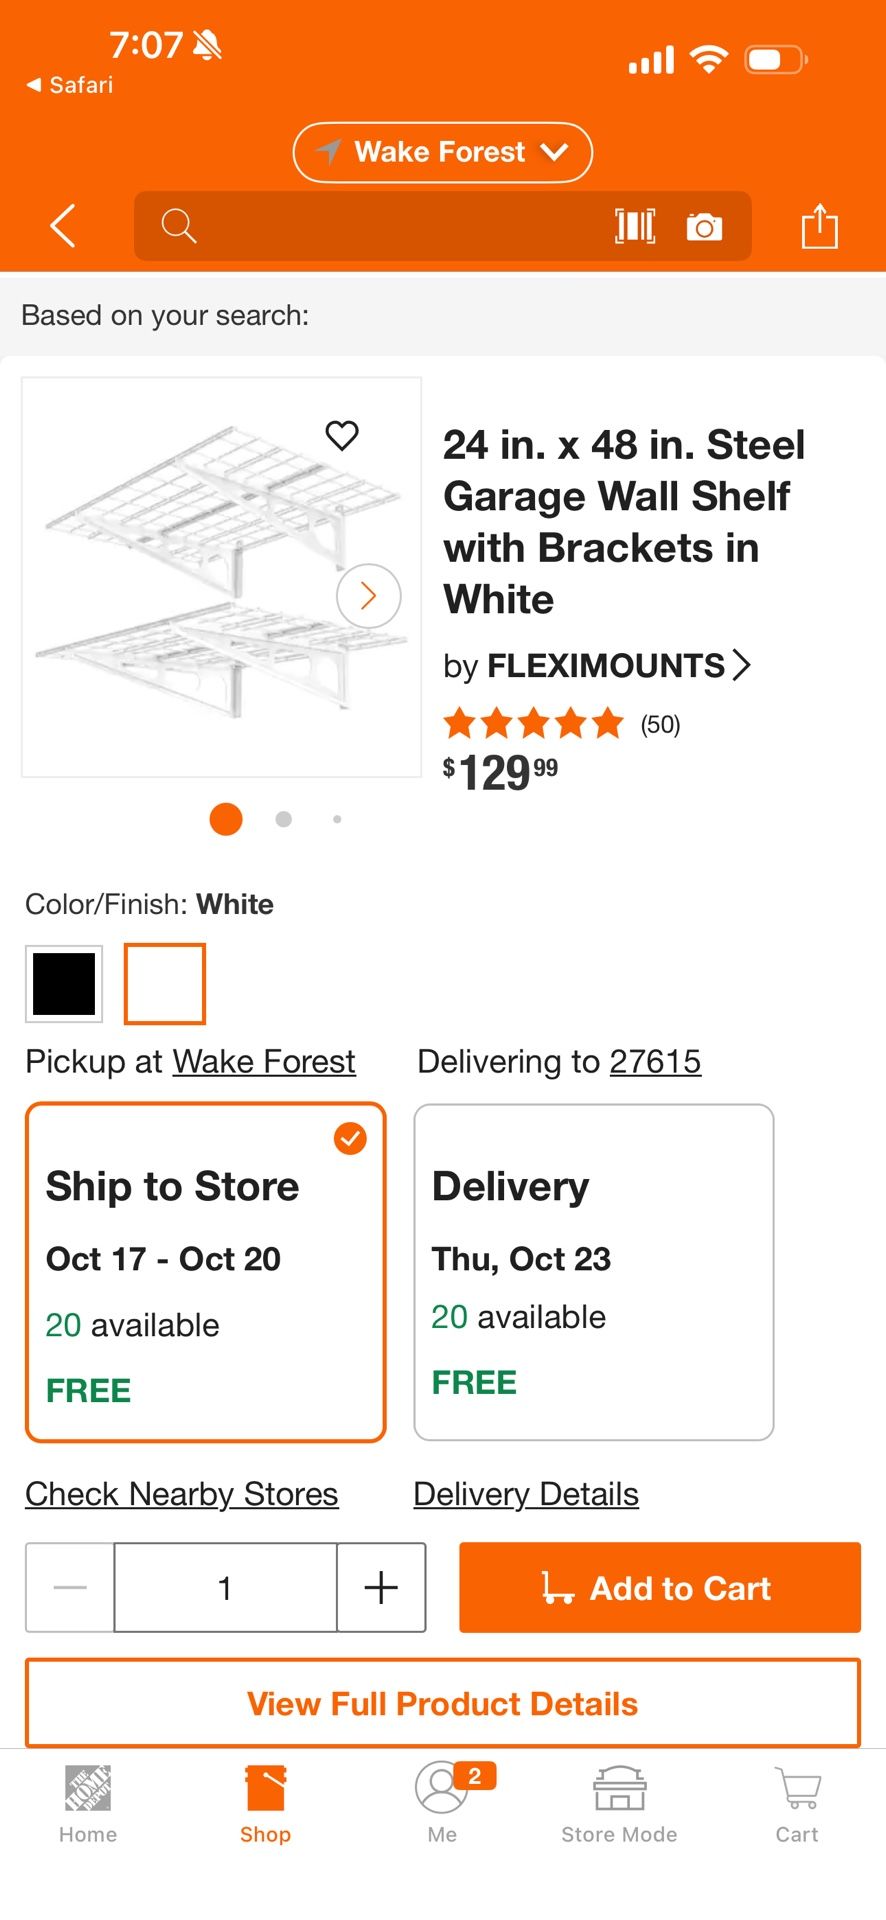The width and height of the screenshot is (886, 1920).
Task: Share this product via the share icon
Action: [820, 226]
